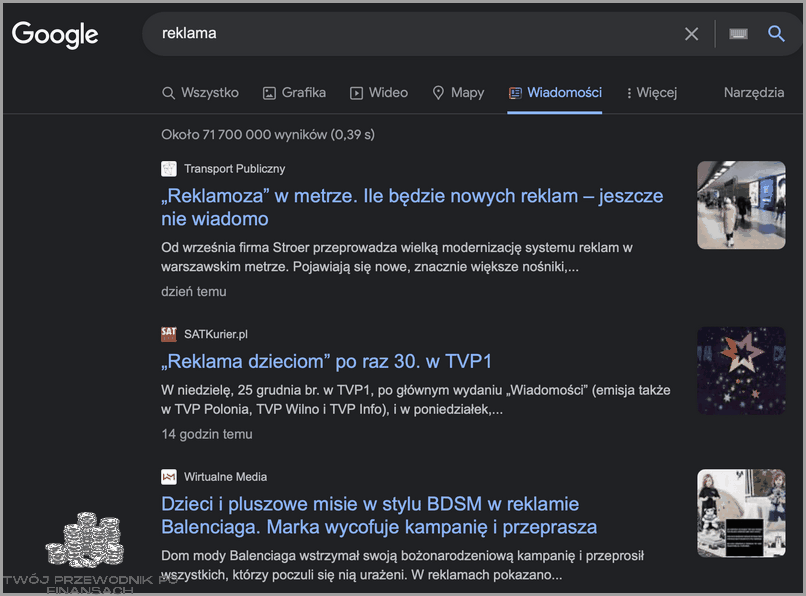The width and height of the screenshot is (806, 596).
Task: Click the metro station article thumbnail
Action: tap(741, 205)
